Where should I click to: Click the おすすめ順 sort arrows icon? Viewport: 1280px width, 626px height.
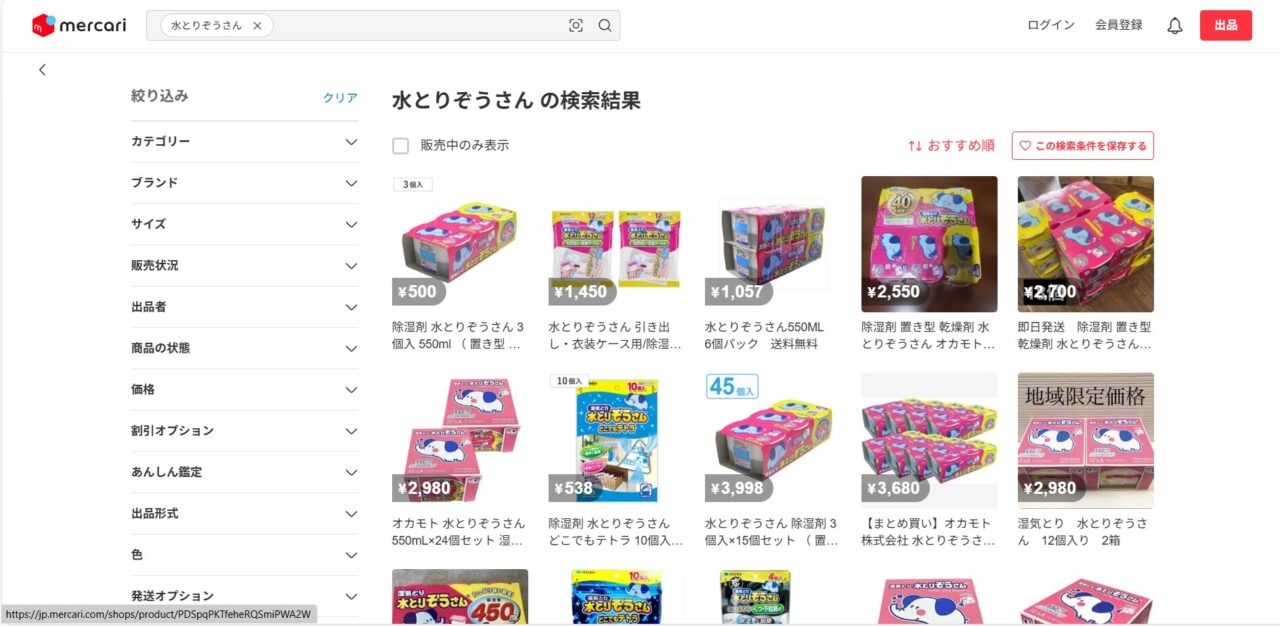point(915,146)
